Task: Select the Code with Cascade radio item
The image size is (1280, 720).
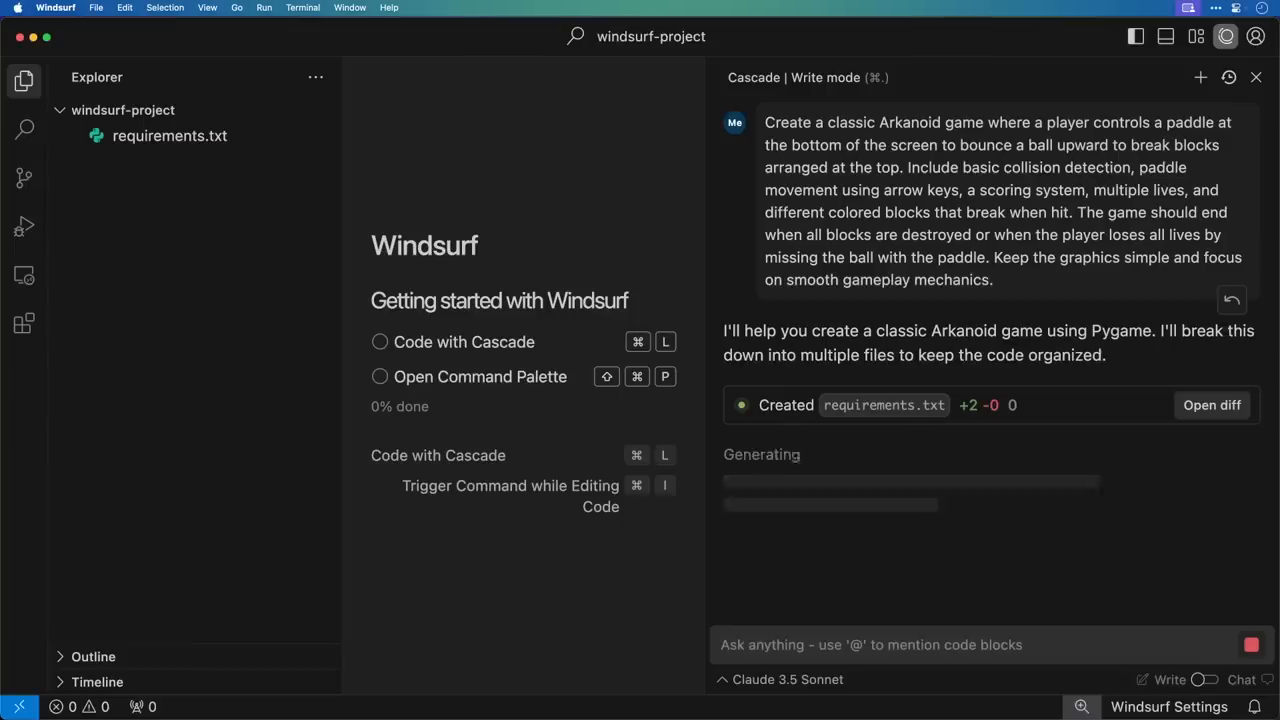Action: 380,342
